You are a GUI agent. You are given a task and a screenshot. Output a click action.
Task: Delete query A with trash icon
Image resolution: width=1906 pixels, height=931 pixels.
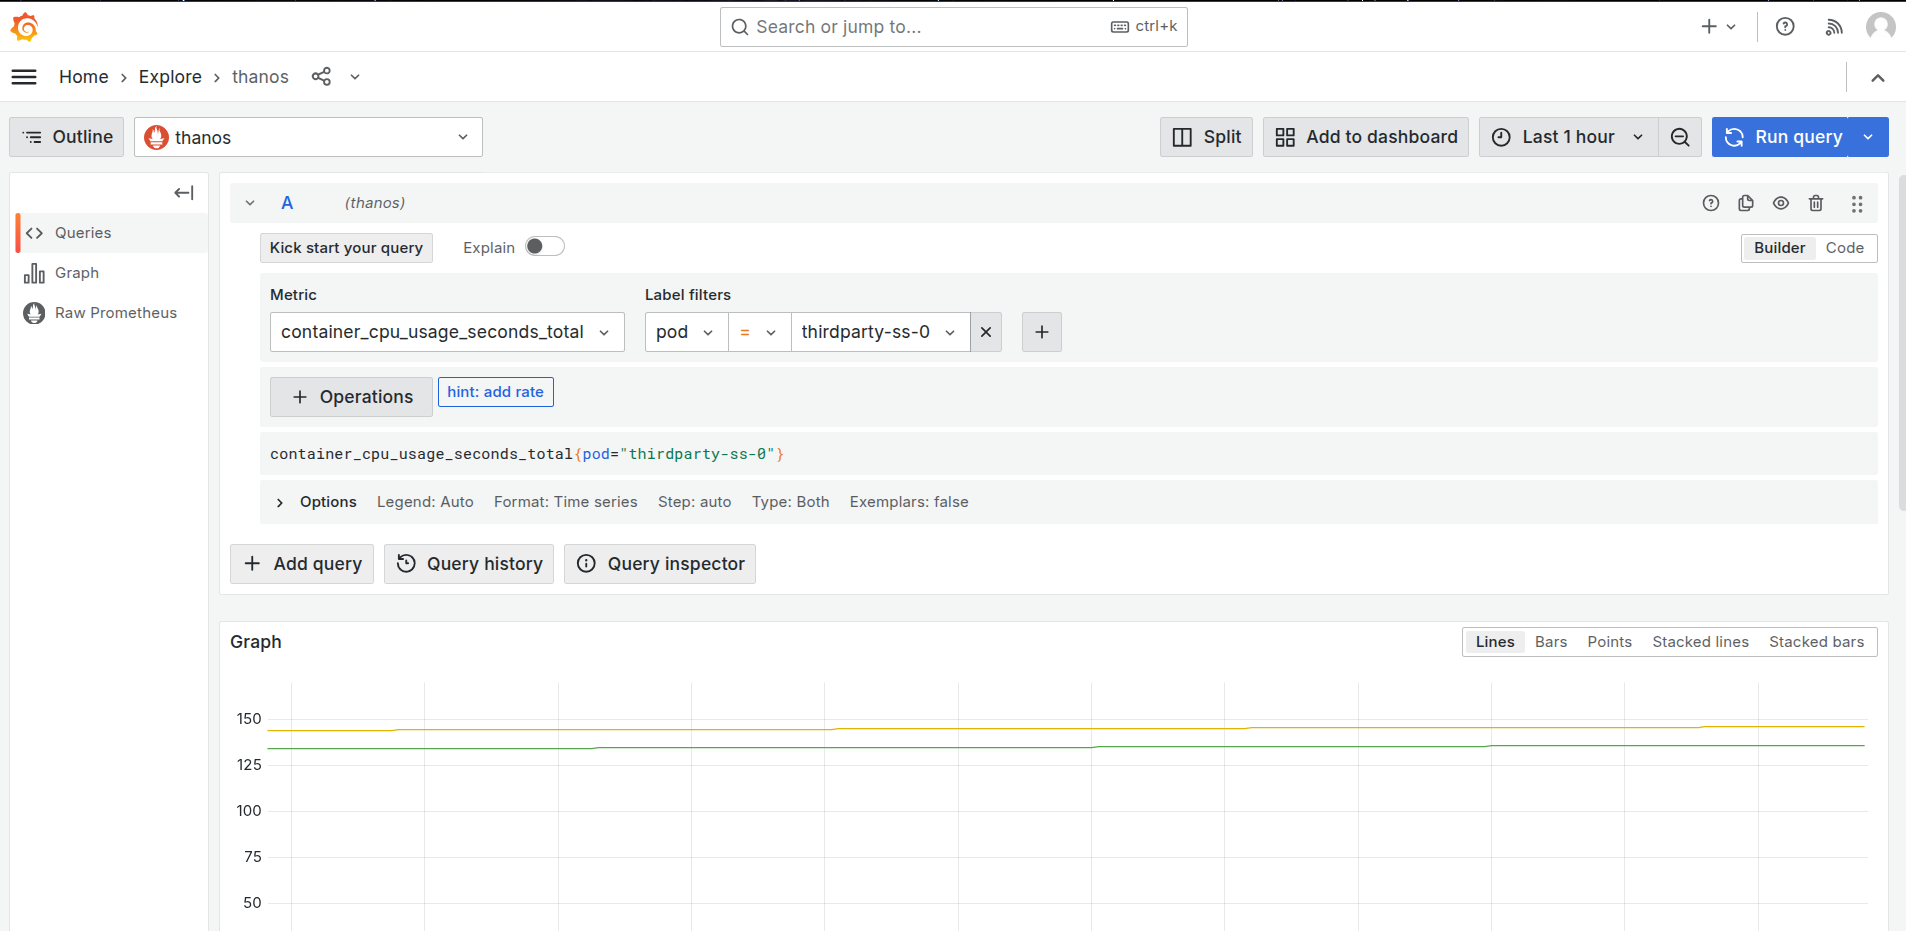(1816, 203)
